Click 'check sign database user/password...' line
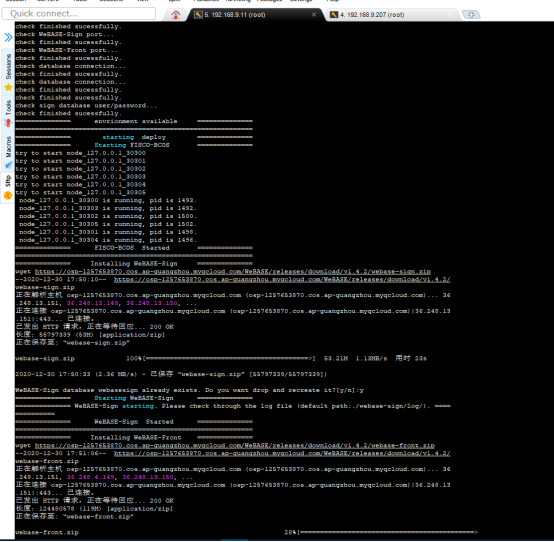The image size is (554, 542). (x=86, y=106)
